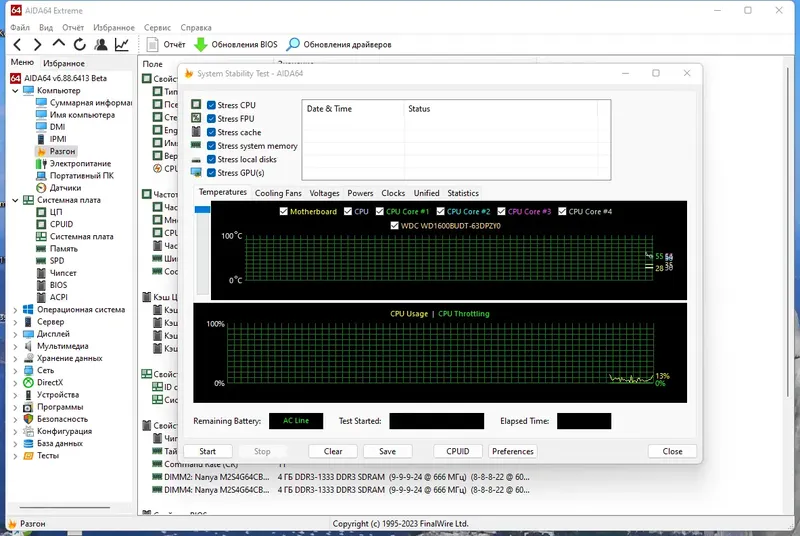Image resolution: width=800 pixels, height=536 pixels.
Task: Uncheck the Stress FPU checkbox
Action: tap(211, 118)
